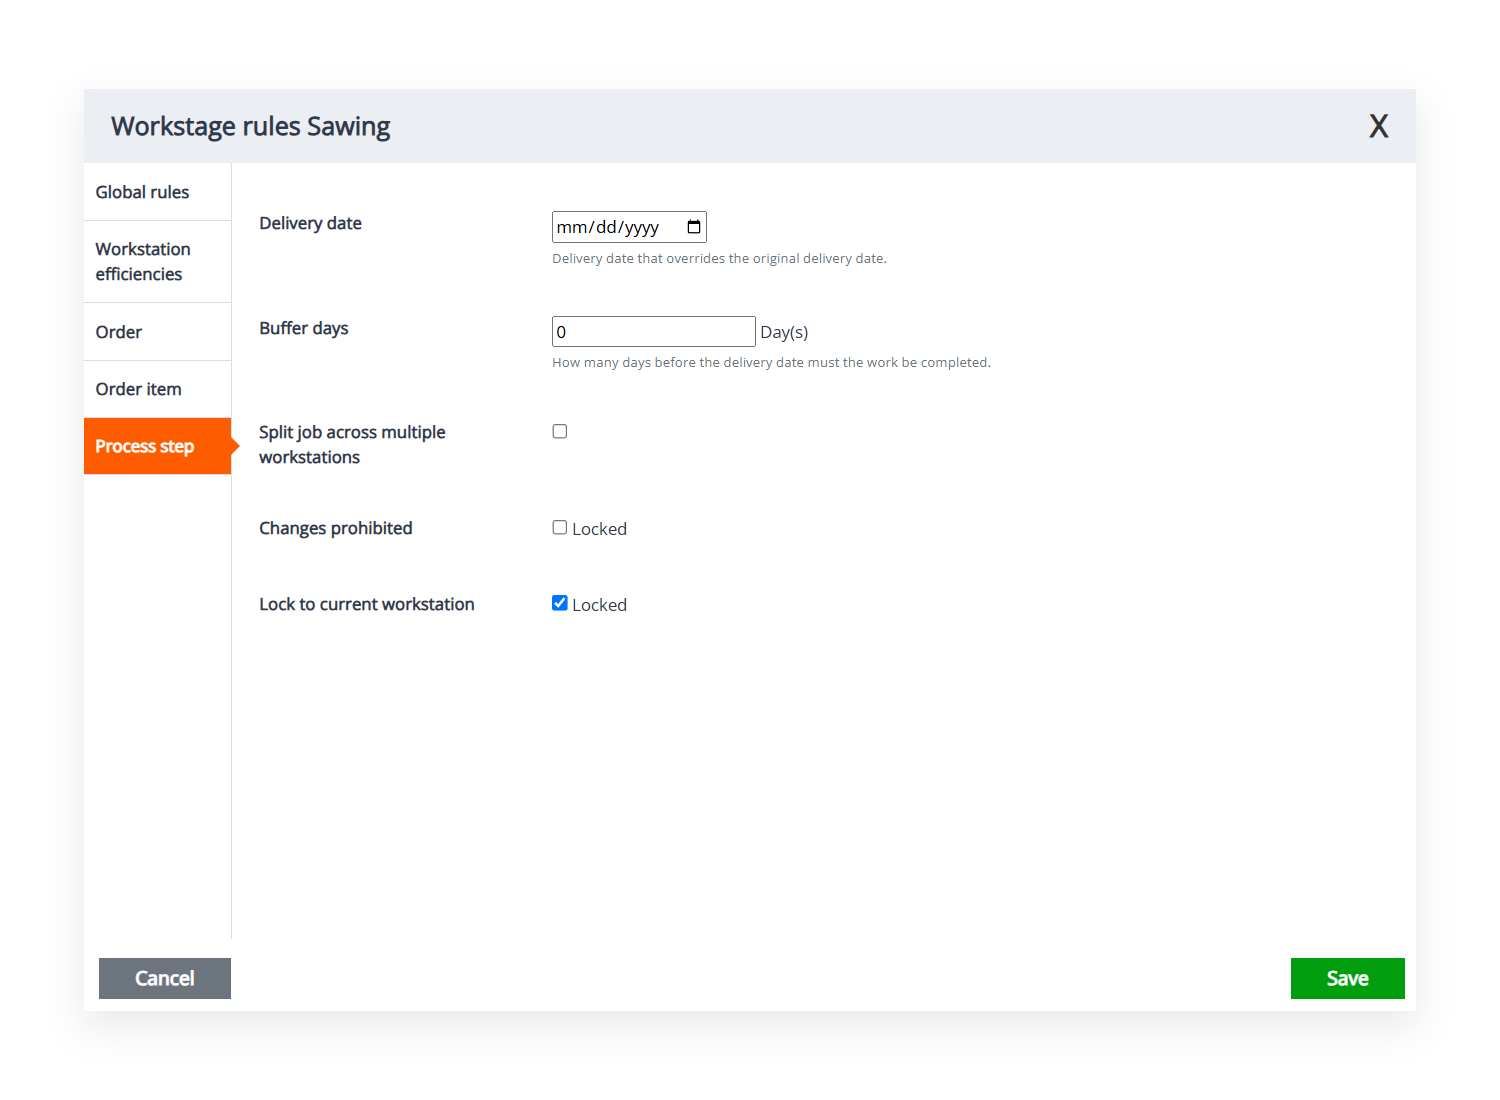Close the Workstage rules Sawing dialog
The width and height of the screenshot is (1500, 1100).
(x=1379, y=126)
